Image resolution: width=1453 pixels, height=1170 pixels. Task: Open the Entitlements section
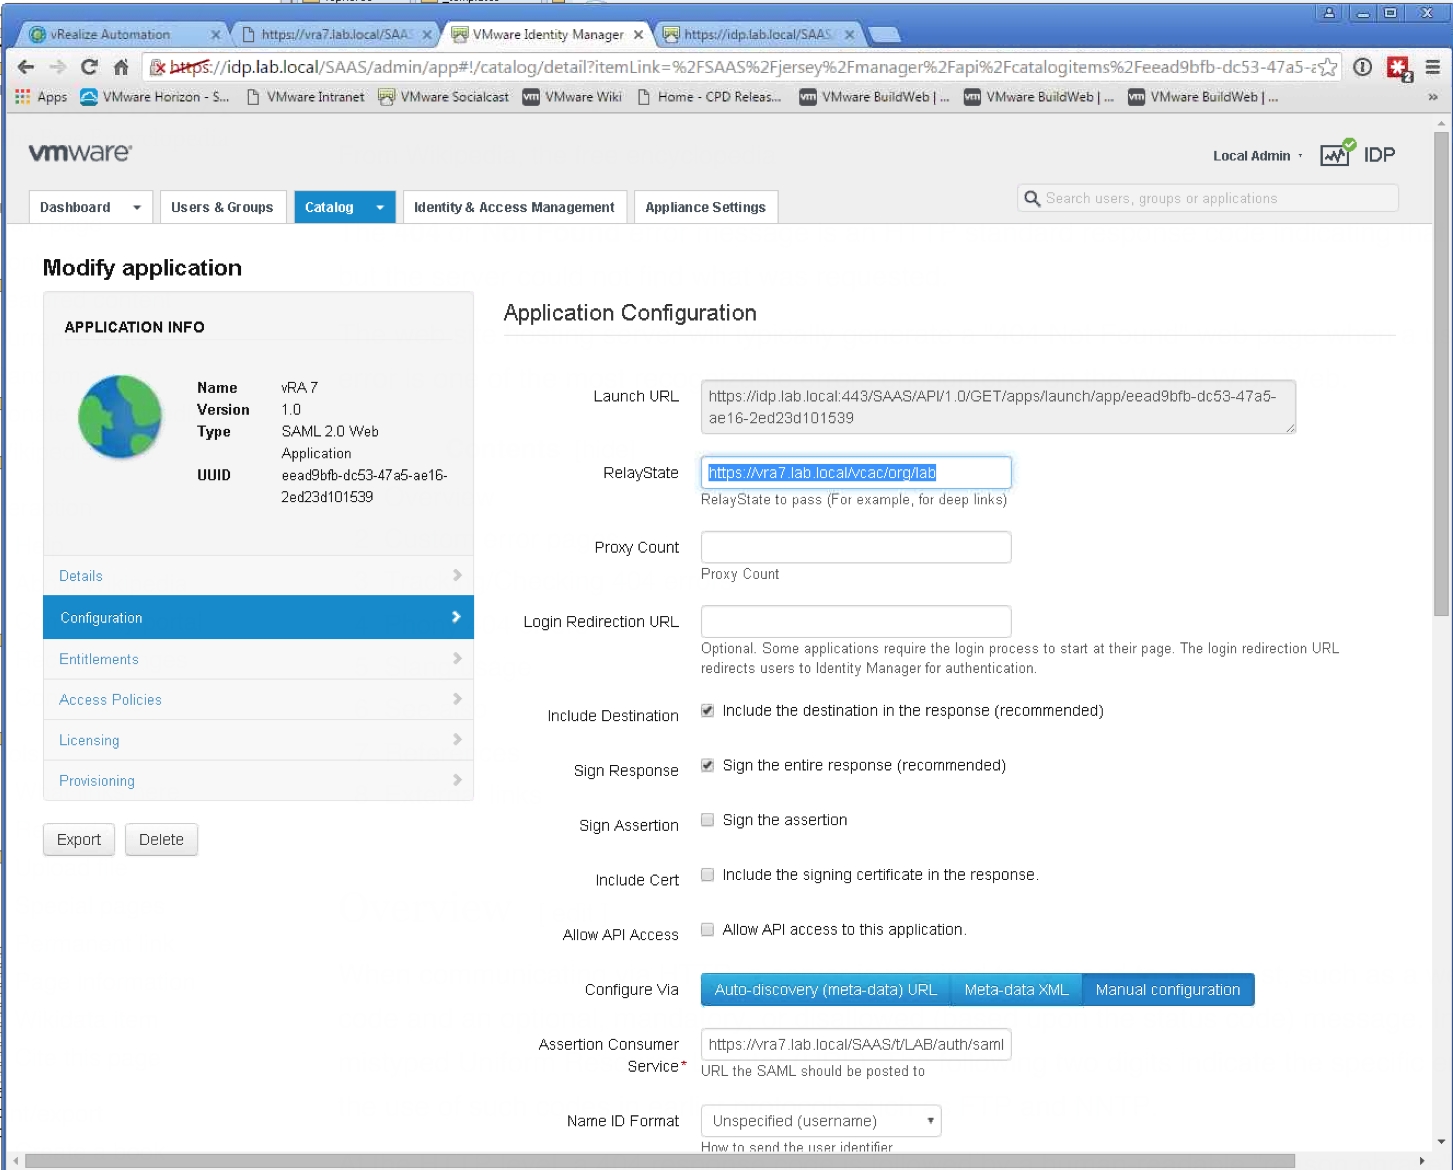click(x=258, y=659)
